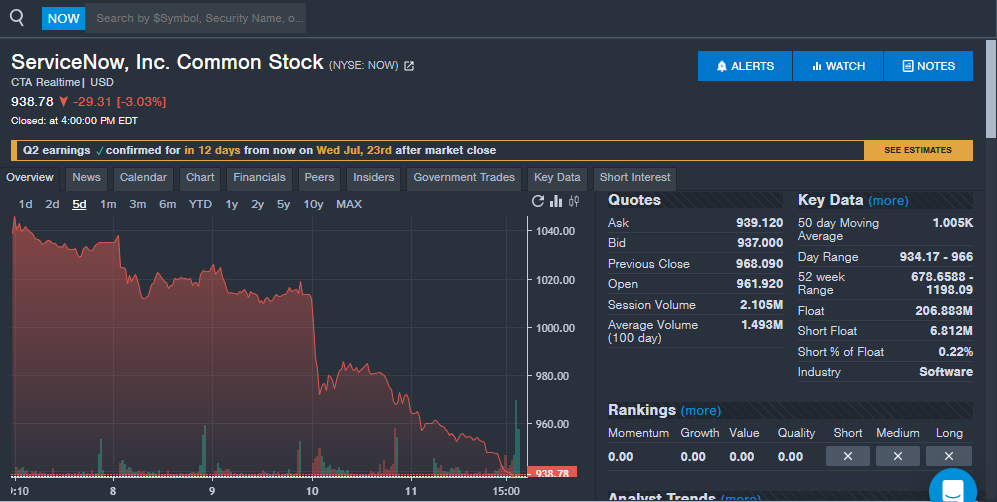The width and height of the screenshot is (997, 502).
Task: Click the Average Volume value 1.493M
Action: tap(762, 325)
